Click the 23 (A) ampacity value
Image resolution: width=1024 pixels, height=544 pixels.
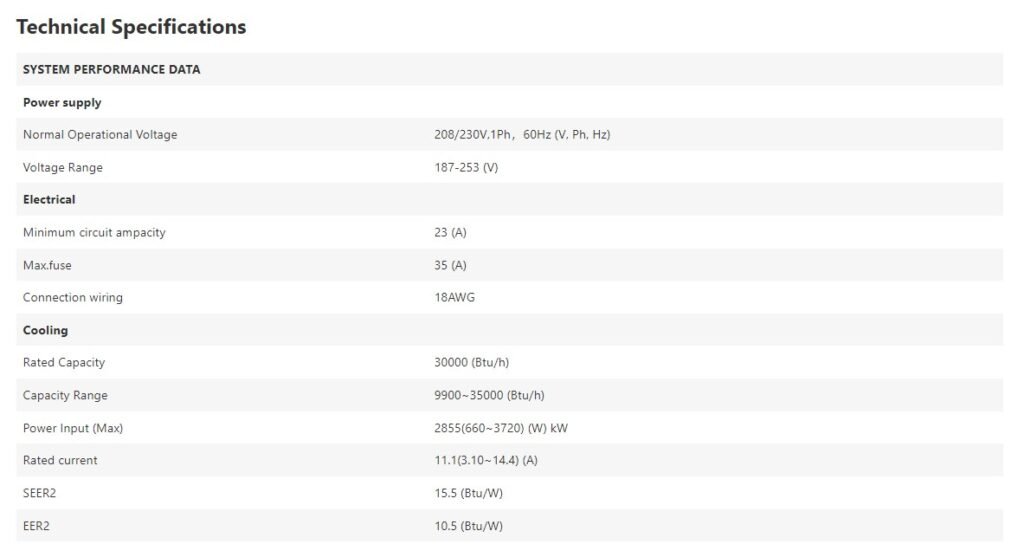pyautogui.click(x=451, y=232)
